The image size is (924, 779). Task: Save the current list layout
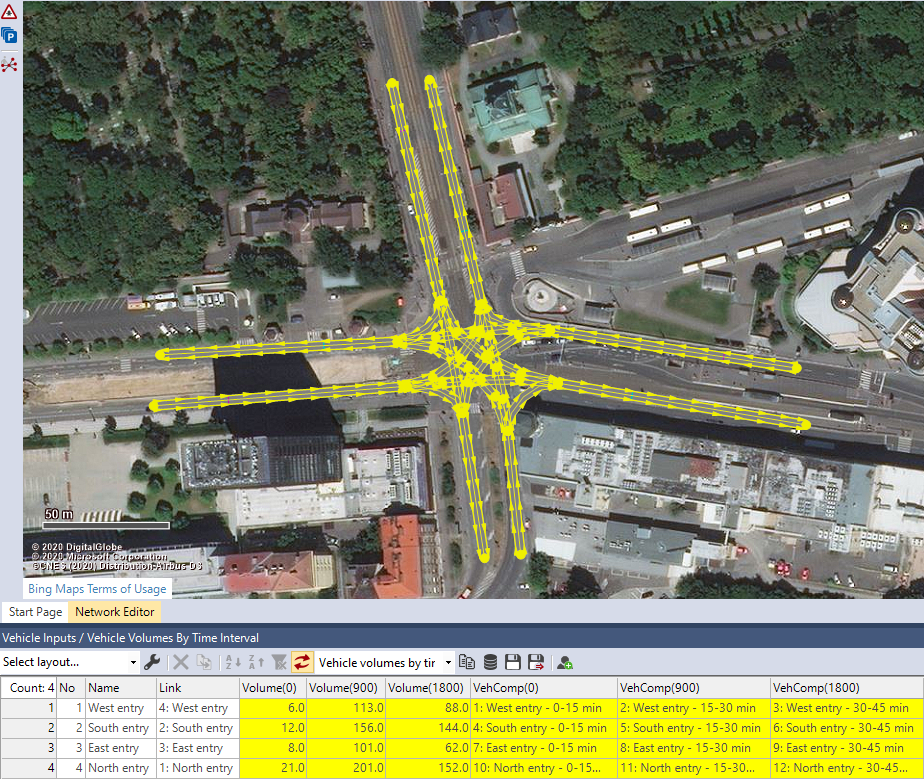coord(514,661)
